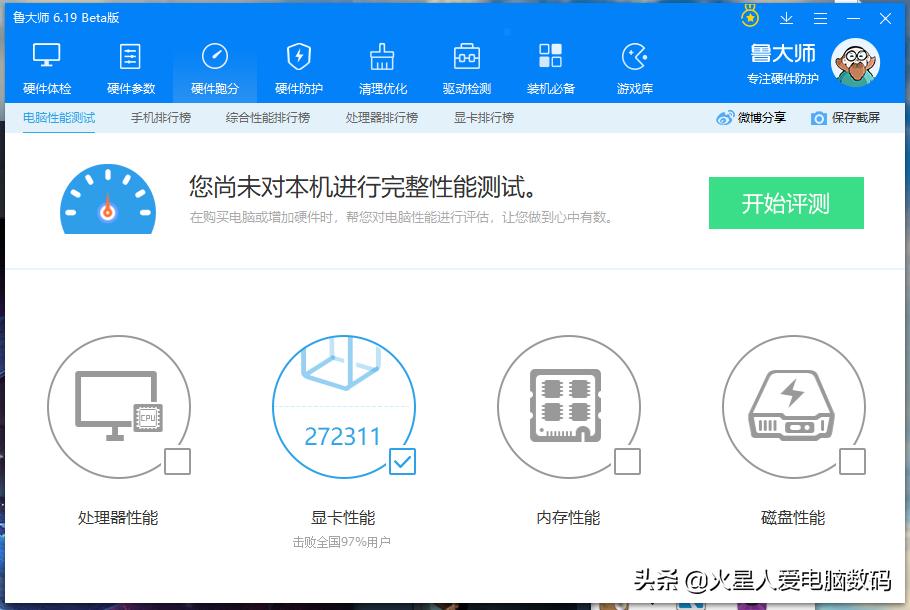Enable the 磁盘性能 disk test checkbox

854,462
